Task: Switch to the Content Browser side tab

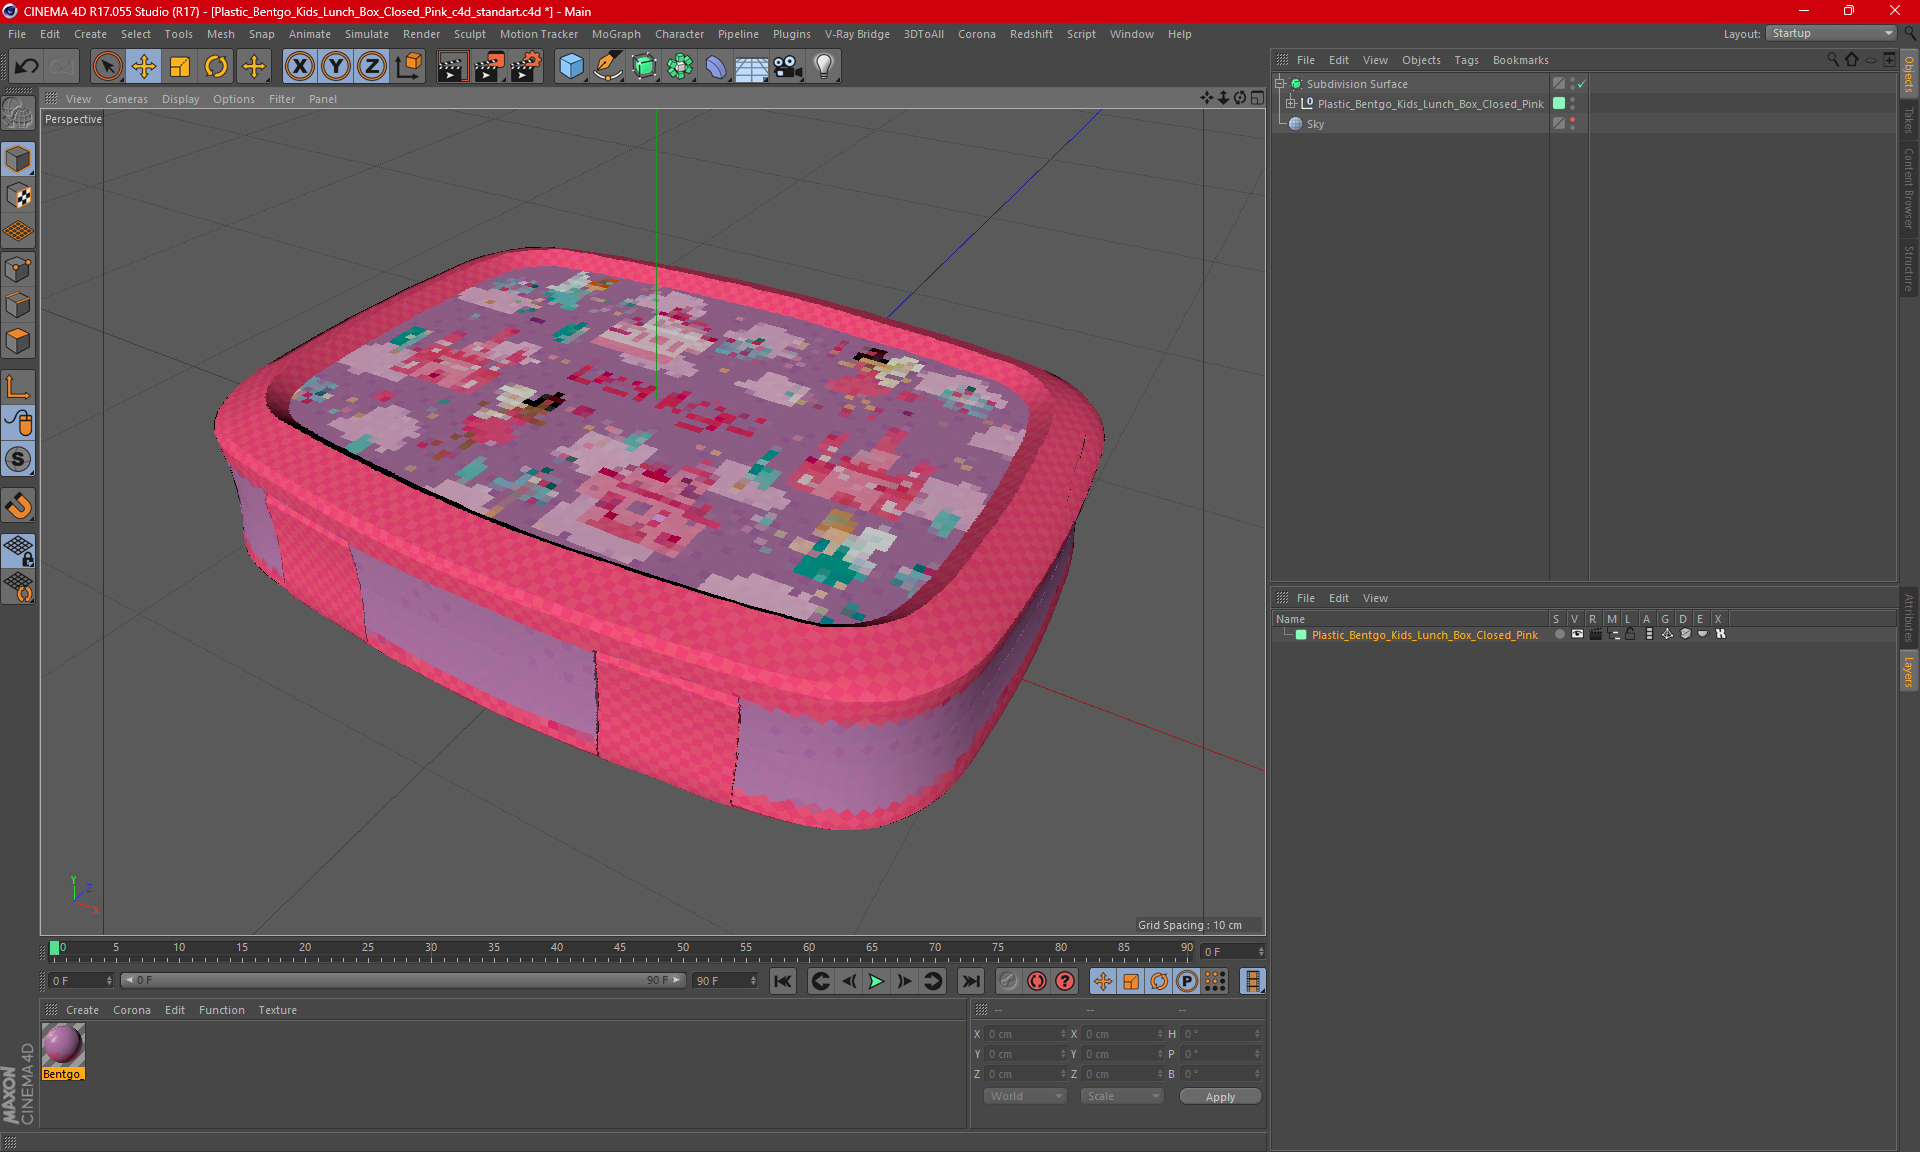Action: tap(1908, 188)
